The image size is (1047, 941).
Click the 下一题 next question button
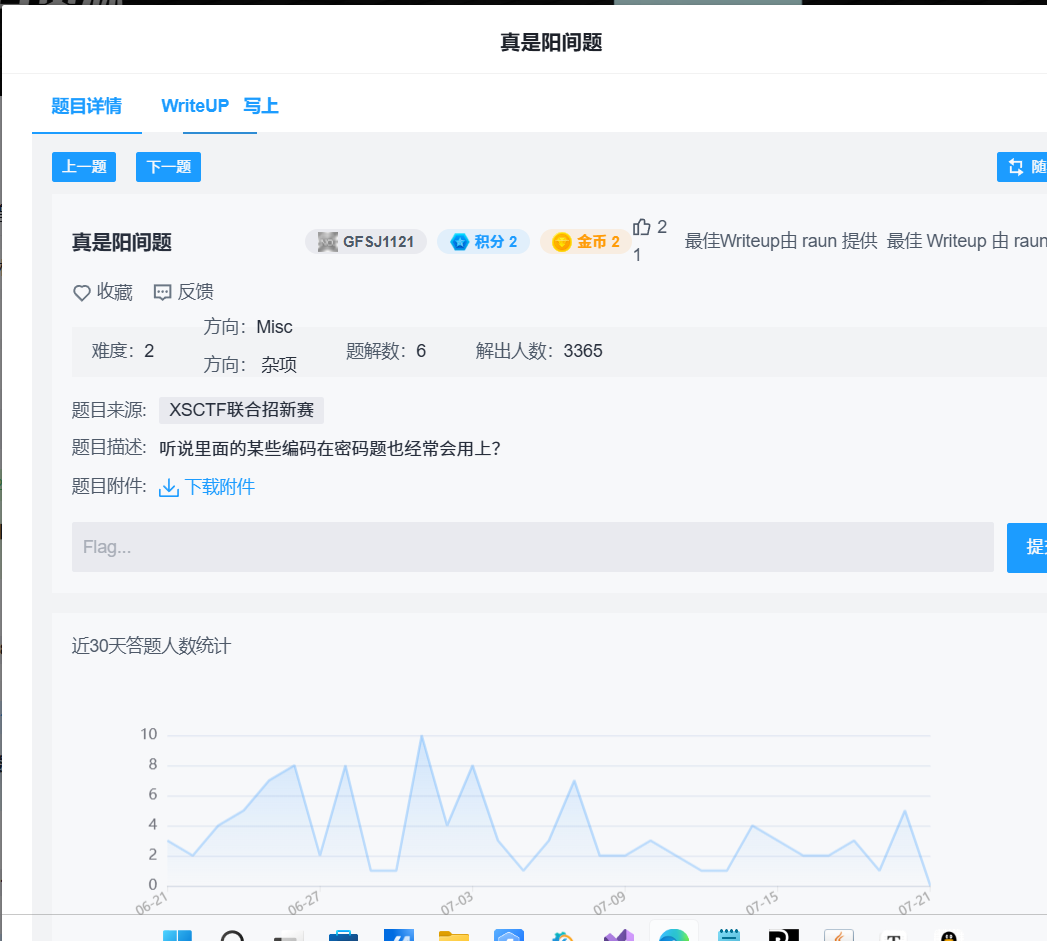pyautogui.click(x=167, y=166)
